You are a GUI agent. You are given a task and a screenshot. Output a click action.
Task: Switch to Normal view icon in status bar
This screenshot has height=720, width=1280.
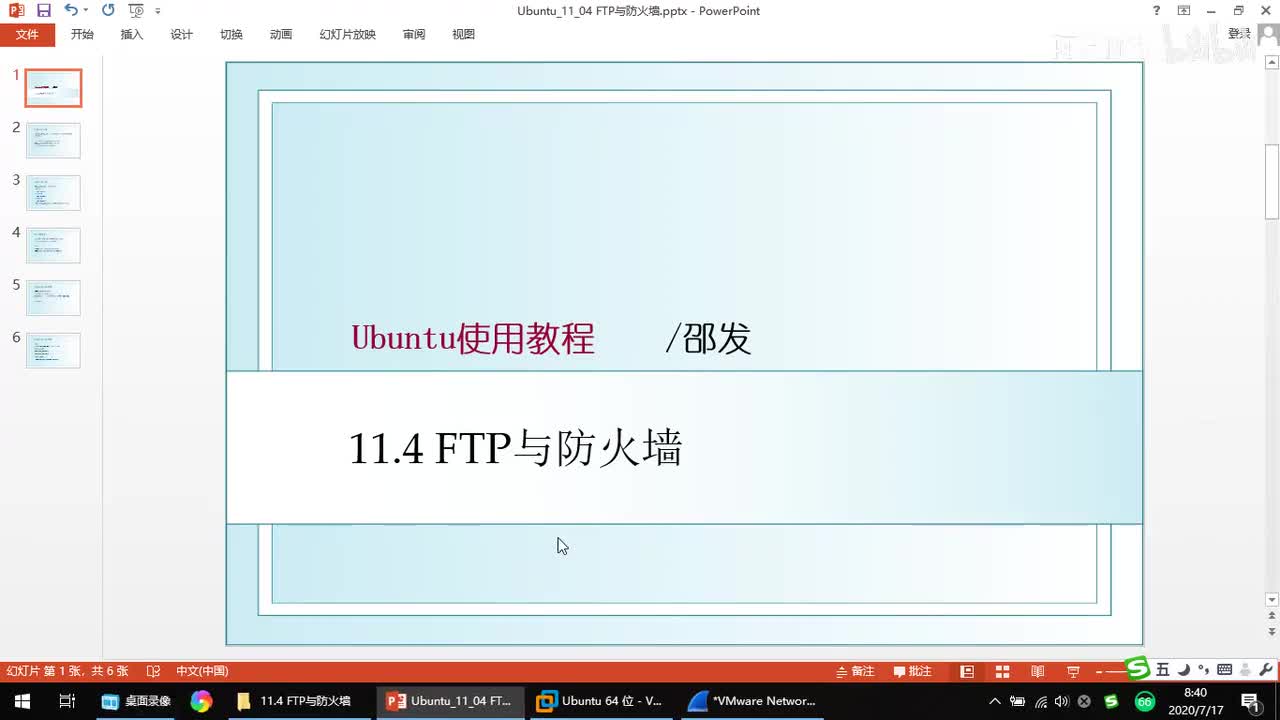click(967, 671)
